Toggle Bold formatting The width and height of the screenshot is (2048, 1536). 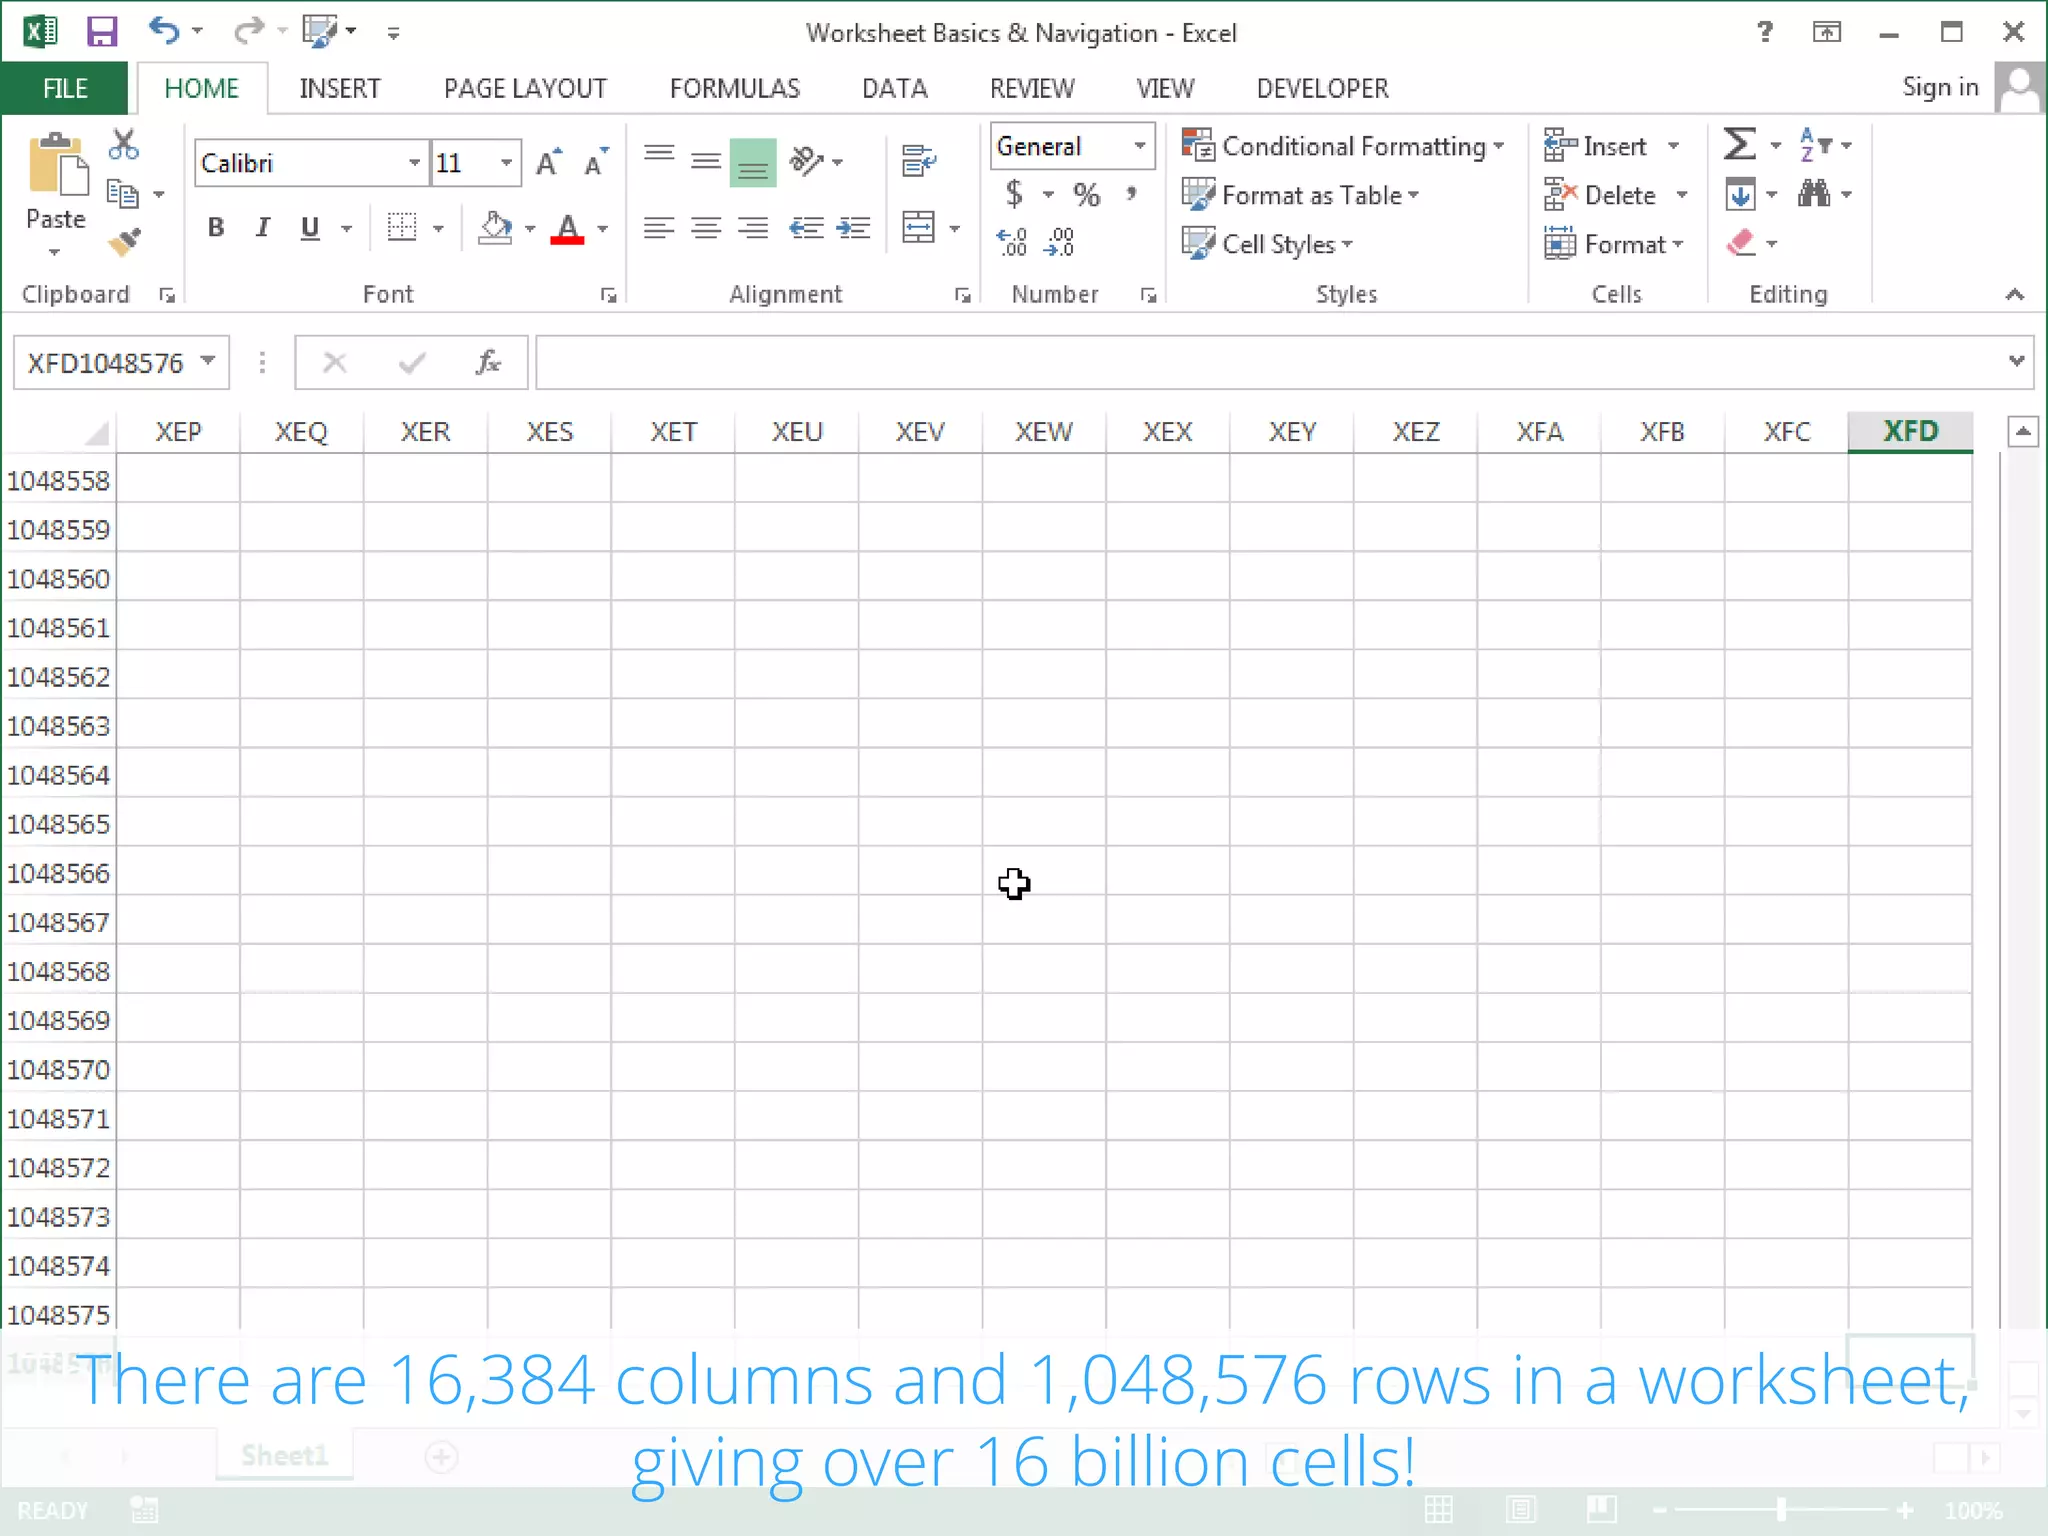click(x=215, y=228)
